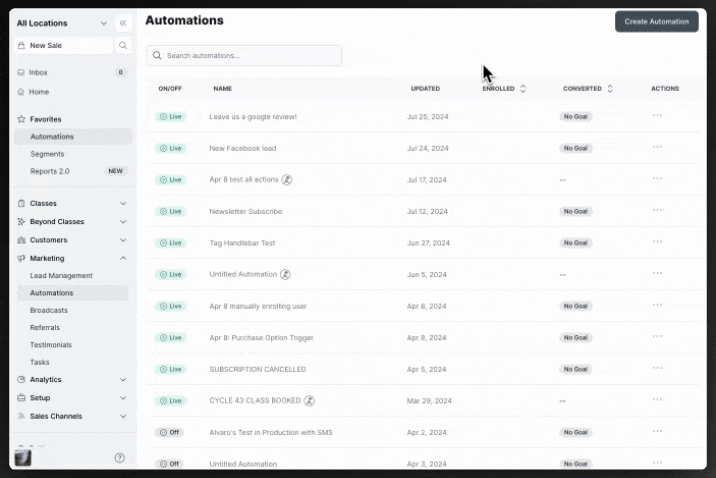
Task: Click the Create Automation button
Action: pyautogui.click(x=657, y=21)
